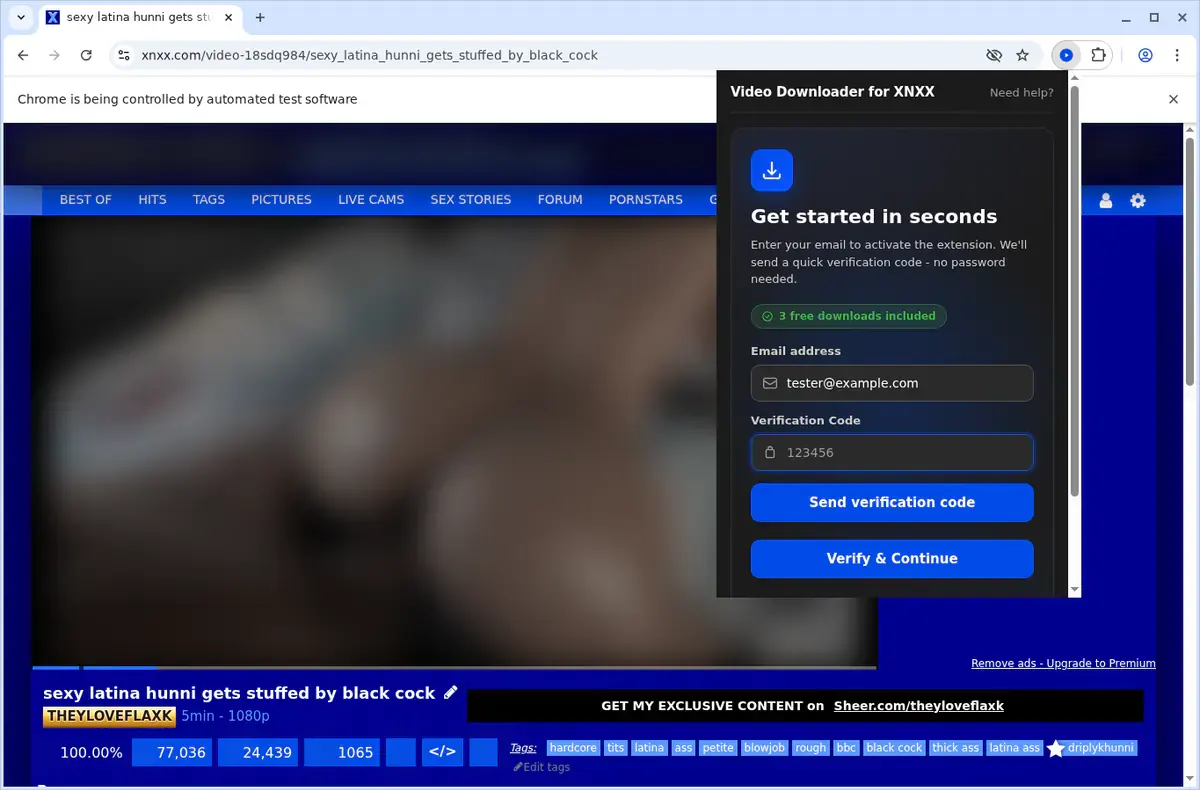This screenshot has height=790, width=1200.
Task: Click the page's vertical scrollbar
Action: click(1190, 260)
